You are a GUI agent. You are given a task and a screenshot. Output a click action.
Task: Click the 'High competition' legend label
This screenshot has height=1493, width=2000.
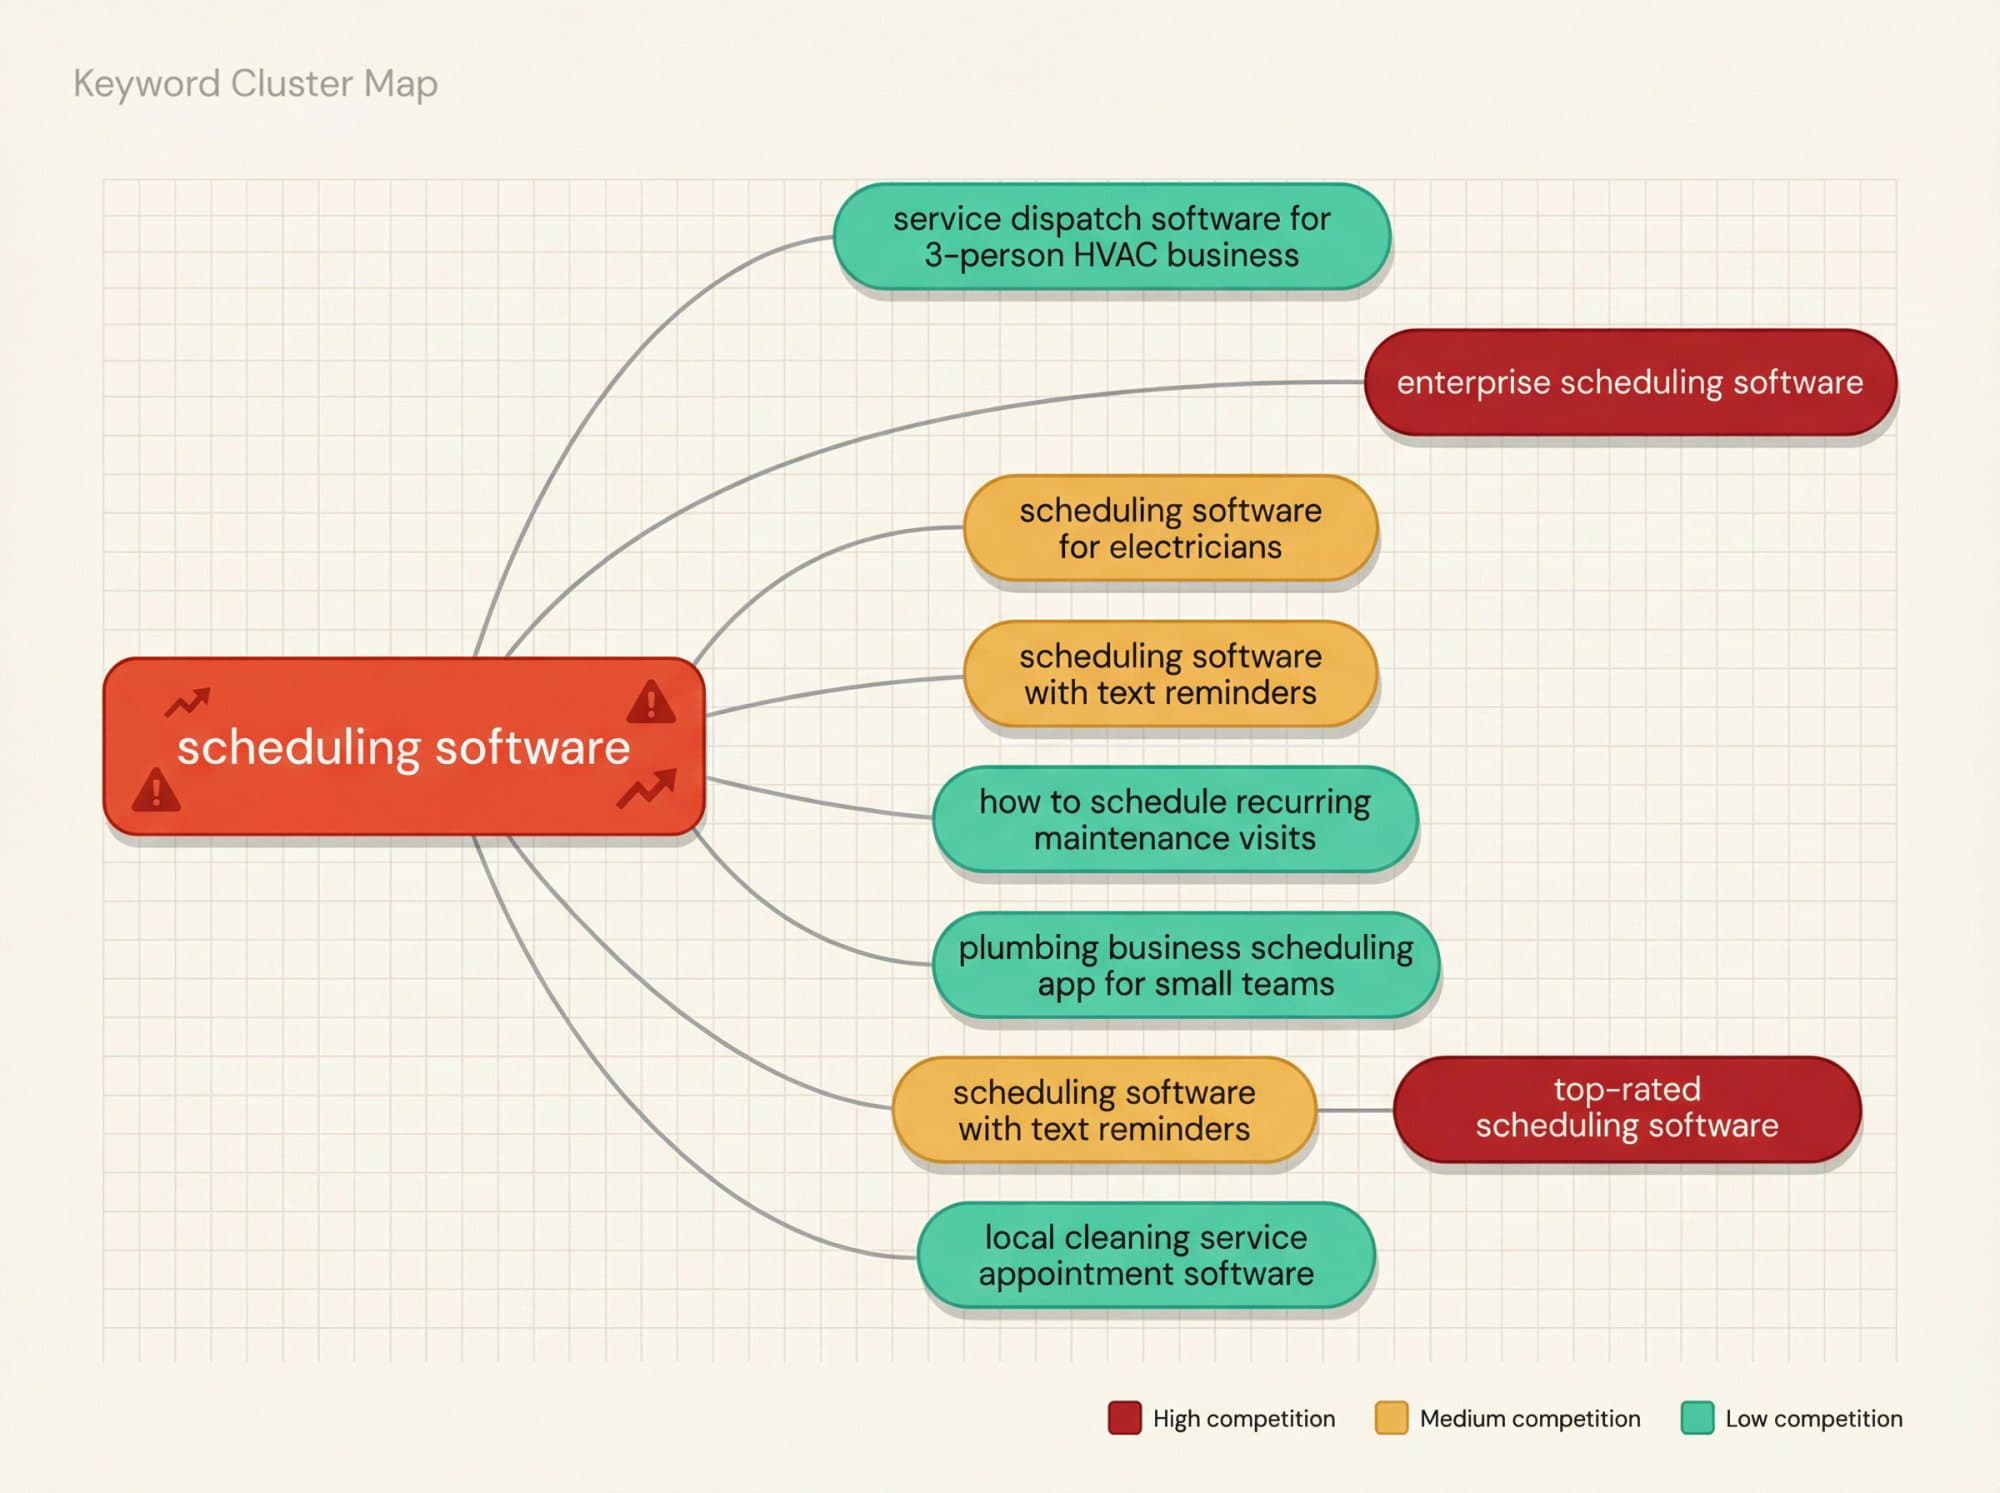1244,1418
